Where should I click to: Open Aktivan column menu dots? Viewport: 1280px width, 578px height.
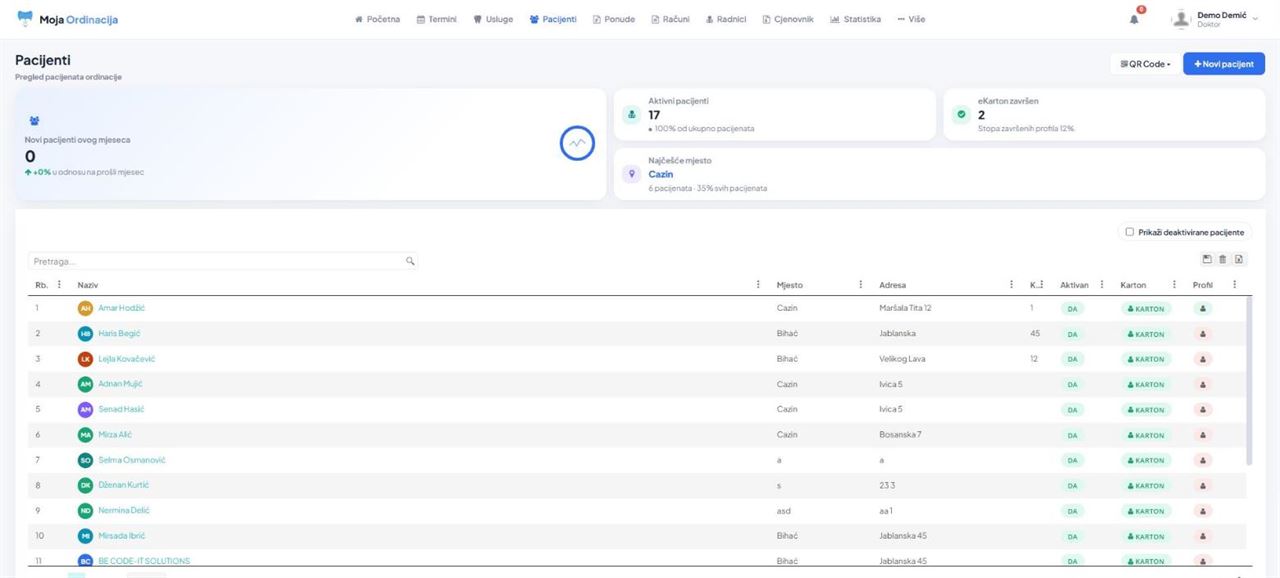tap(1102, 285)
